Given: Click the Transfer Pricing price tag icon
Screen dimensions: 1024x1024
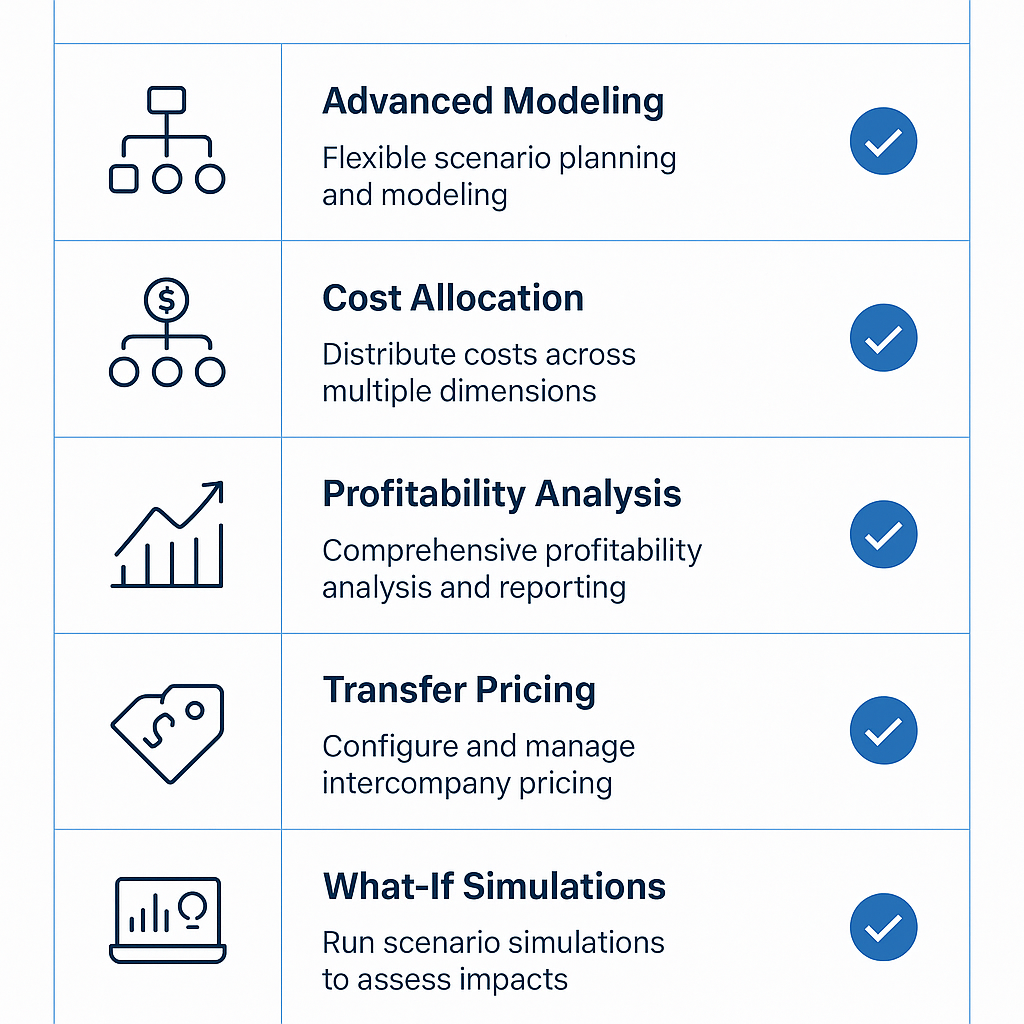Looking at the screenshot, I should point(167,731).
